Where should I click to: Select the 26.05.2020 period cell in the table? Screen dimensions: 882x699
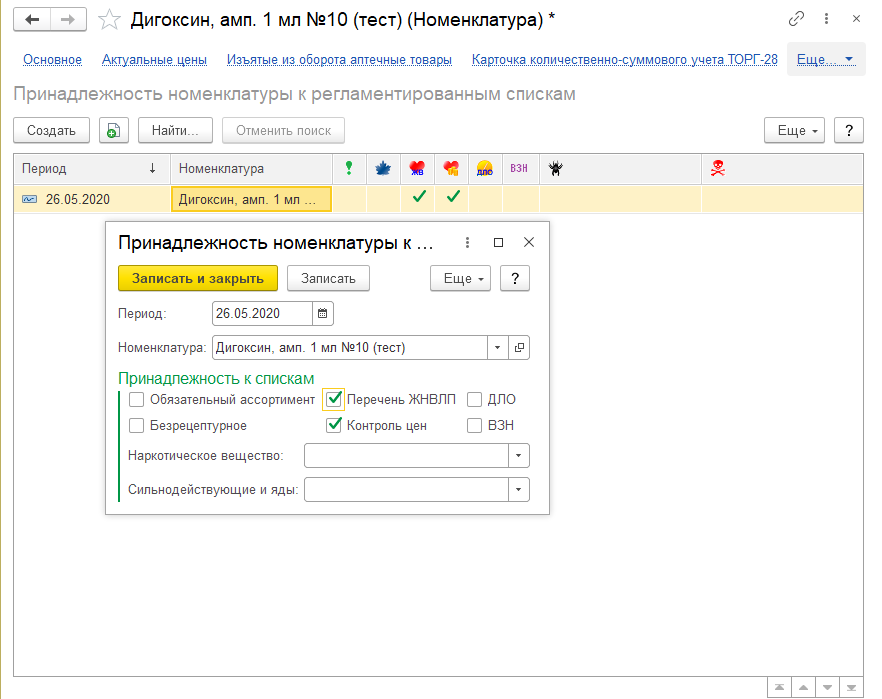pyautogui.click(x=92, y=199)
